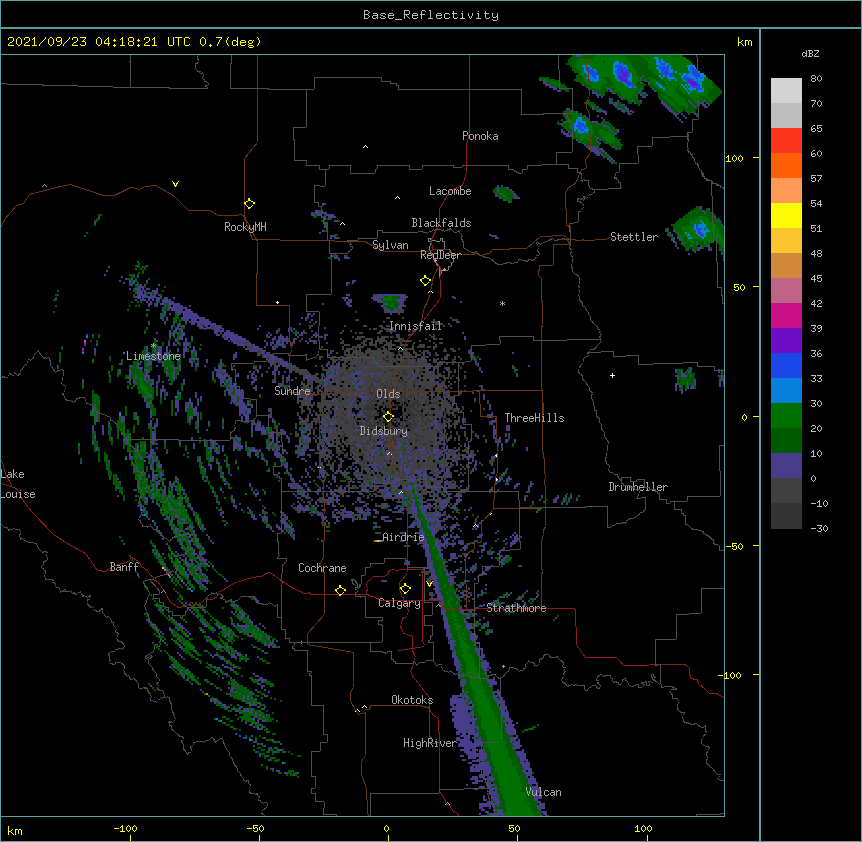This screenshot has width=862, height=842.
Task: Select the 30 dBZ green color swatch
Action: [786, 416]
